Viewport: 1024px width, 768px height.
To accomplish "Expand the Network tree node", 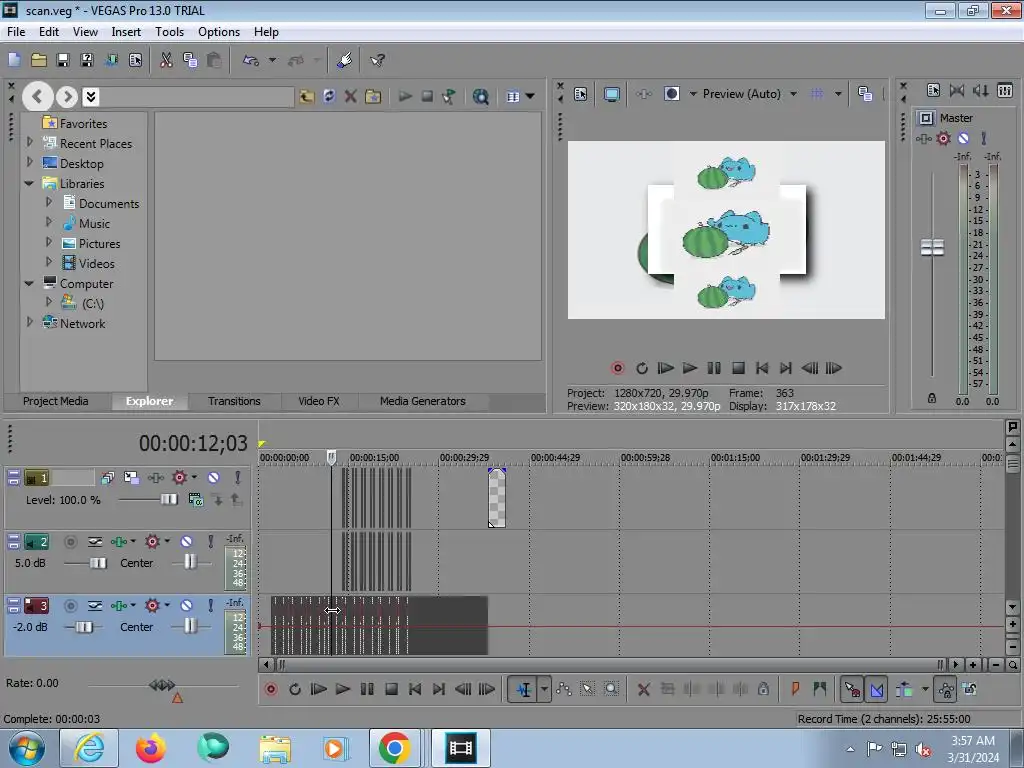I will [29, 322].
